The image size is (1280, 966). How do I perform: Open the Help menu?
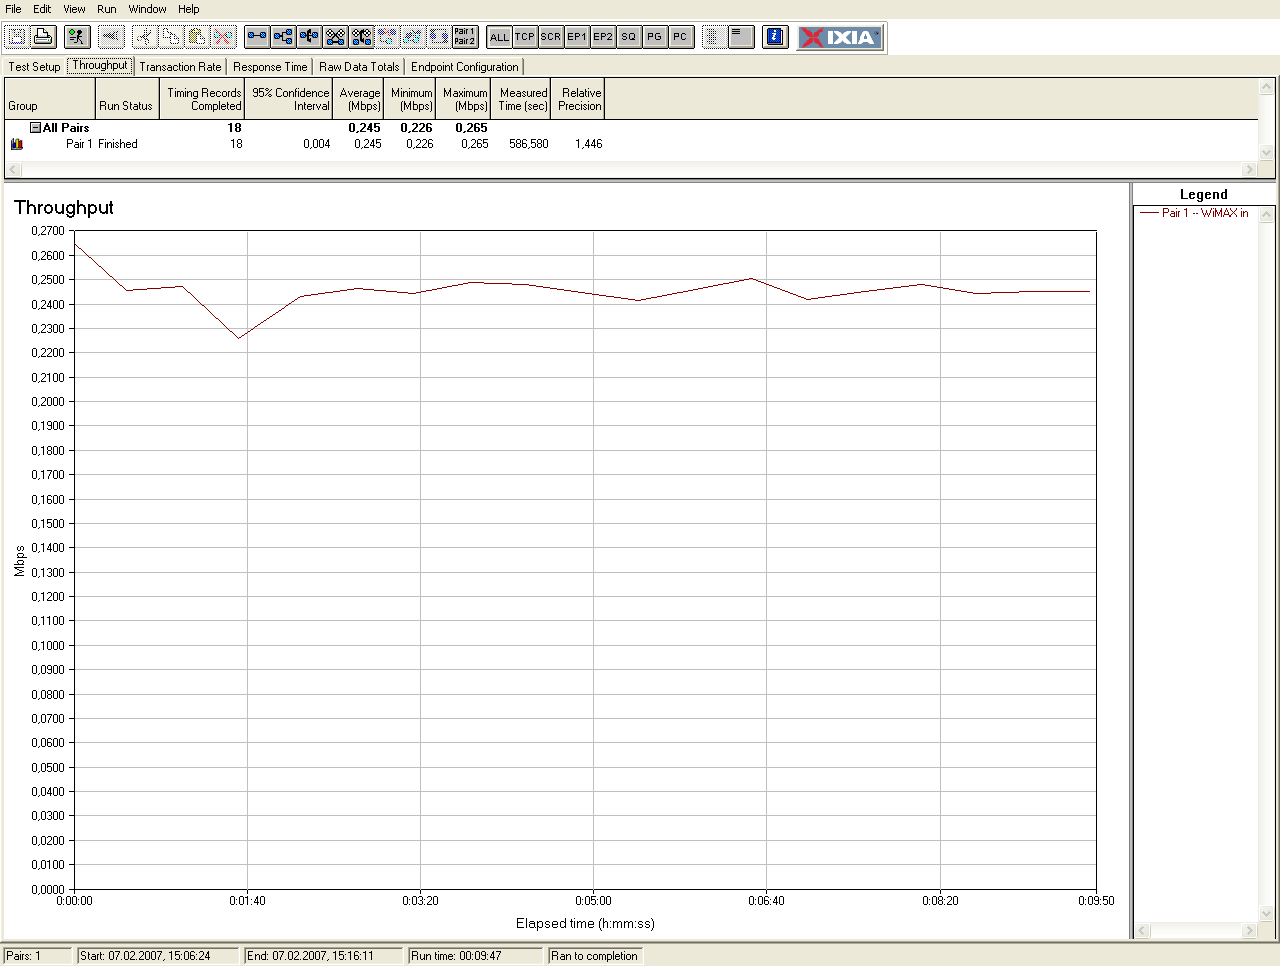(x=189, y=9)
